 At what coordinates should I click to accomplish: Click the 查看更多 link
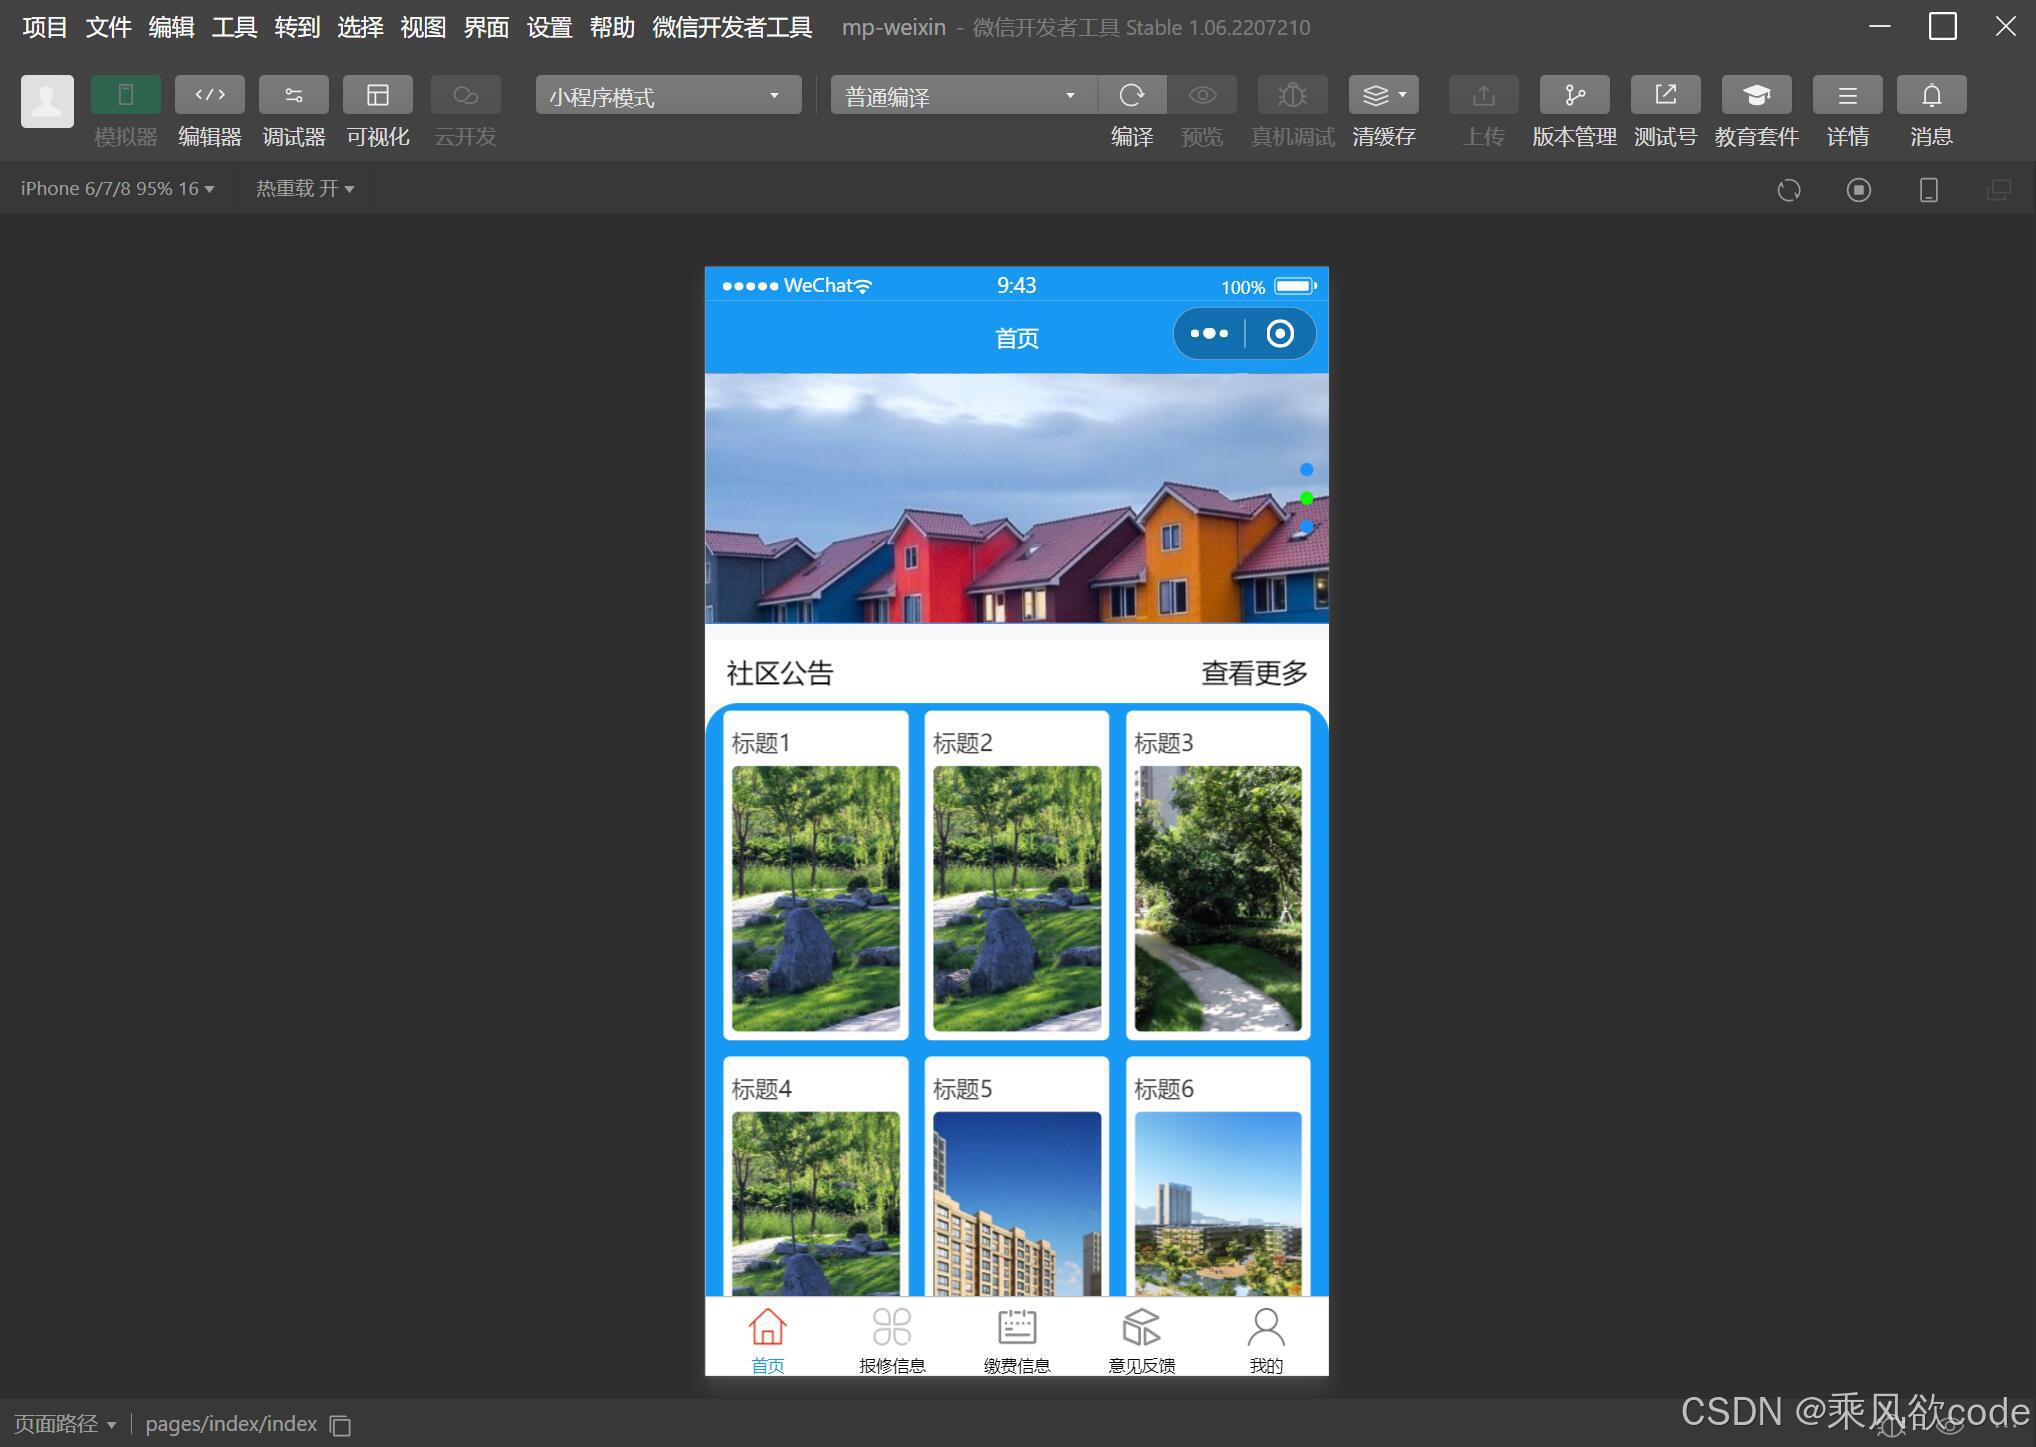click(x=1253, y=673)
